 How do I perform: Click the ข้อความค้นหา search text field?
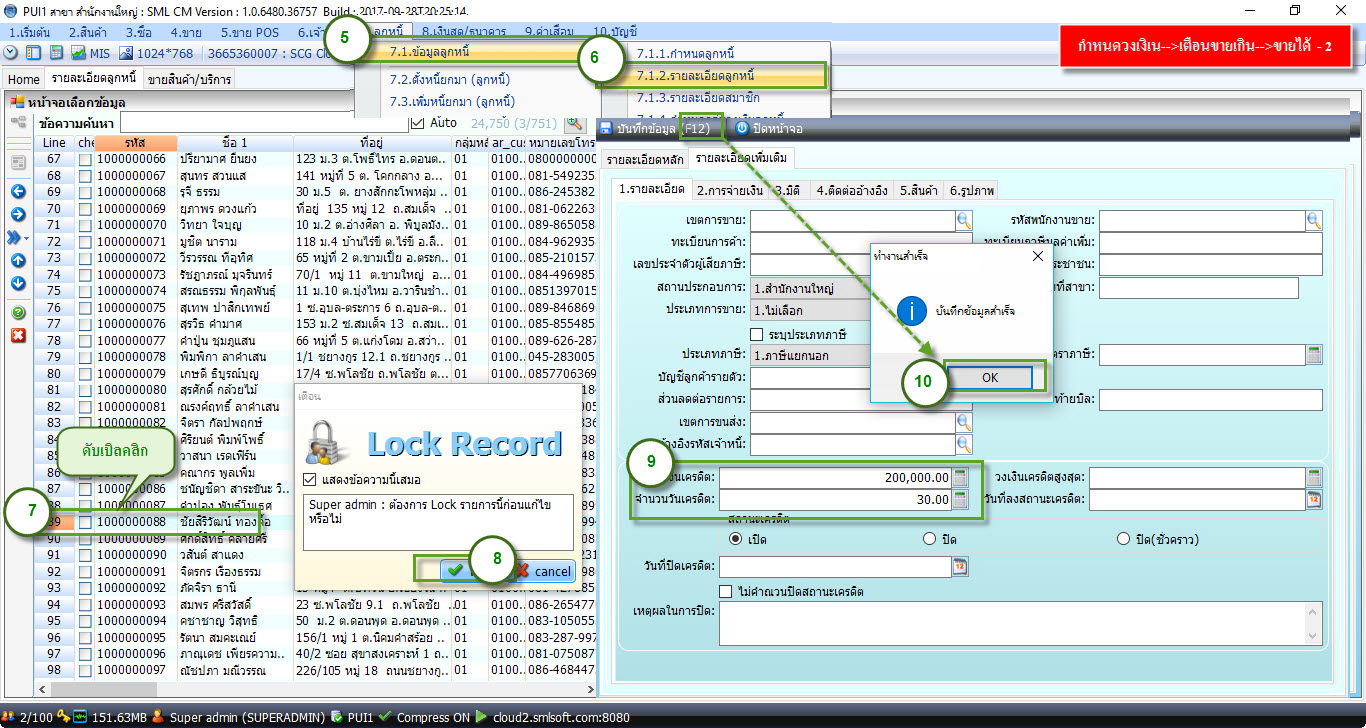262,123
